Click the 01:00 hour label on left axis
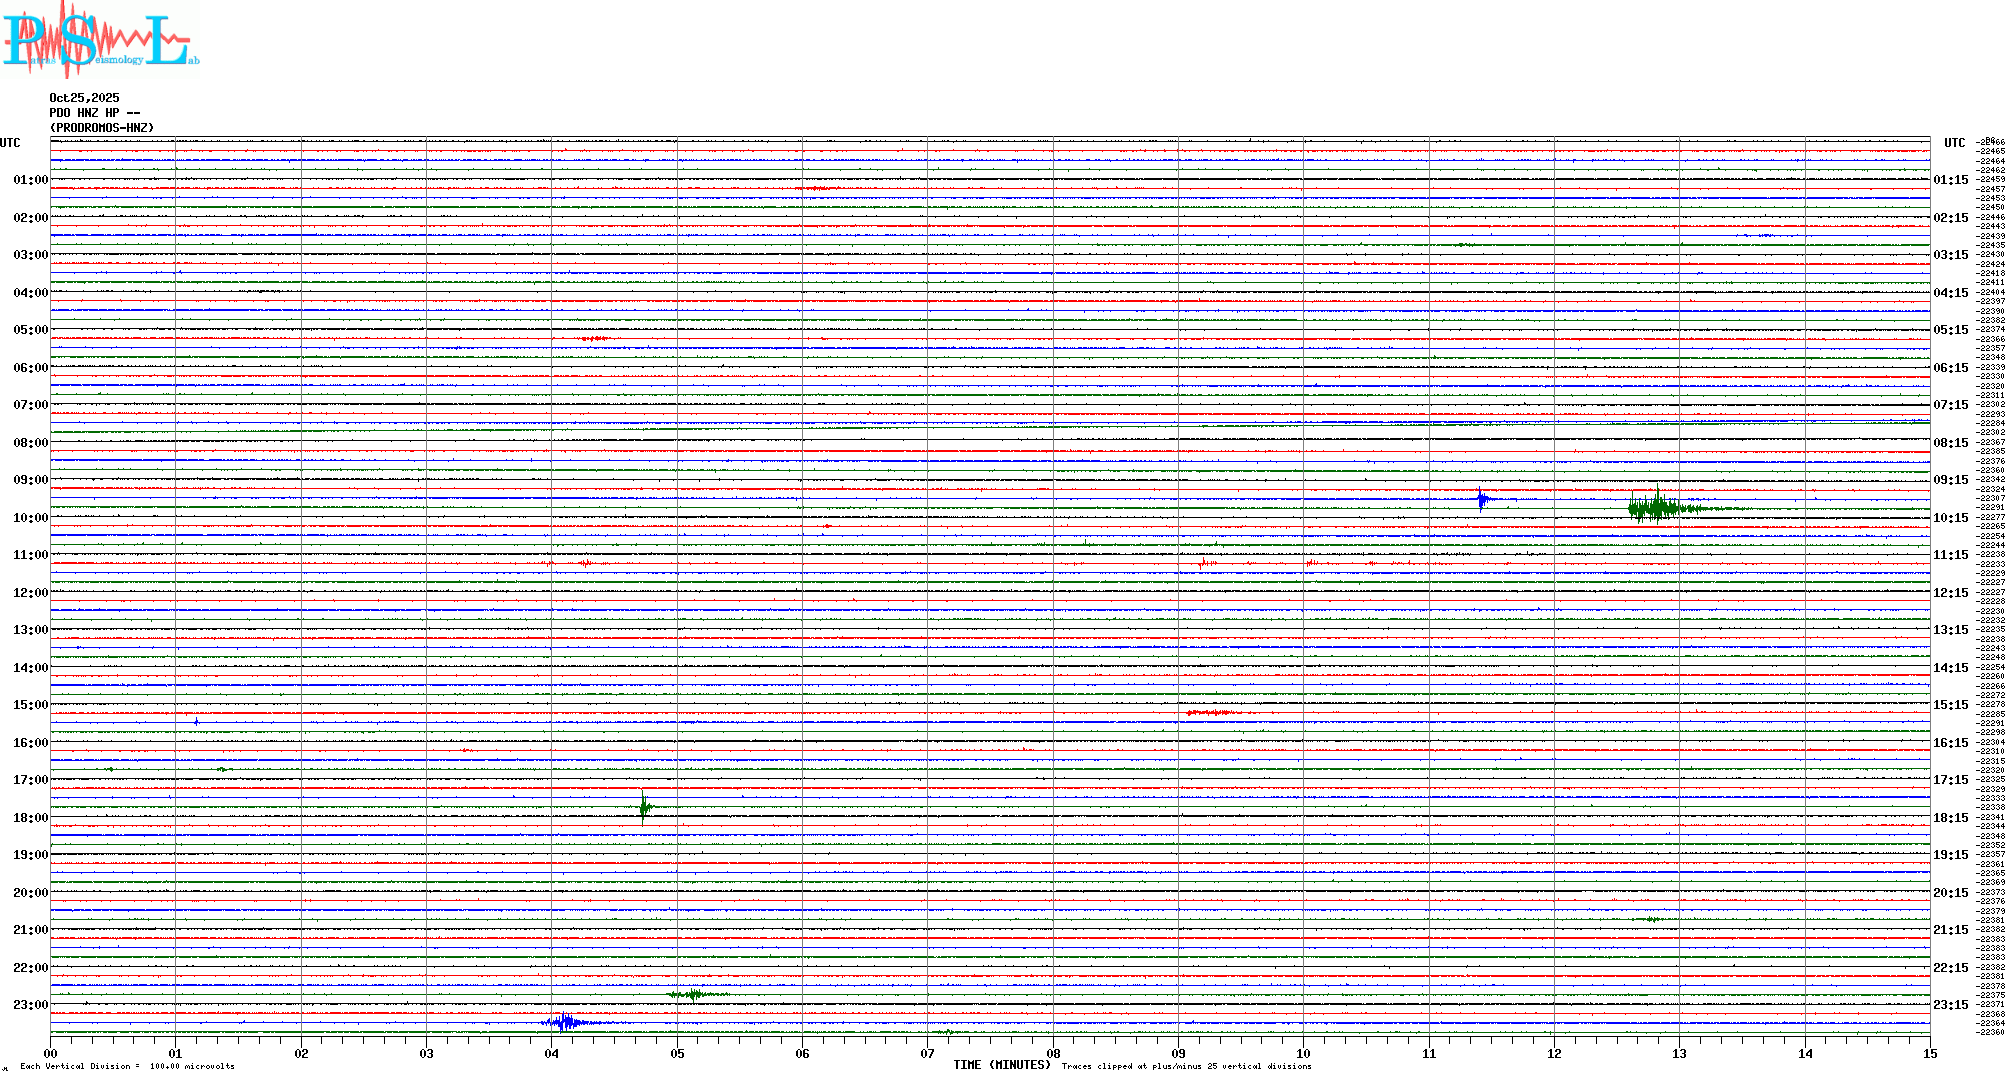This screenshot has width=2010, height=1080. tap(30, 180)
